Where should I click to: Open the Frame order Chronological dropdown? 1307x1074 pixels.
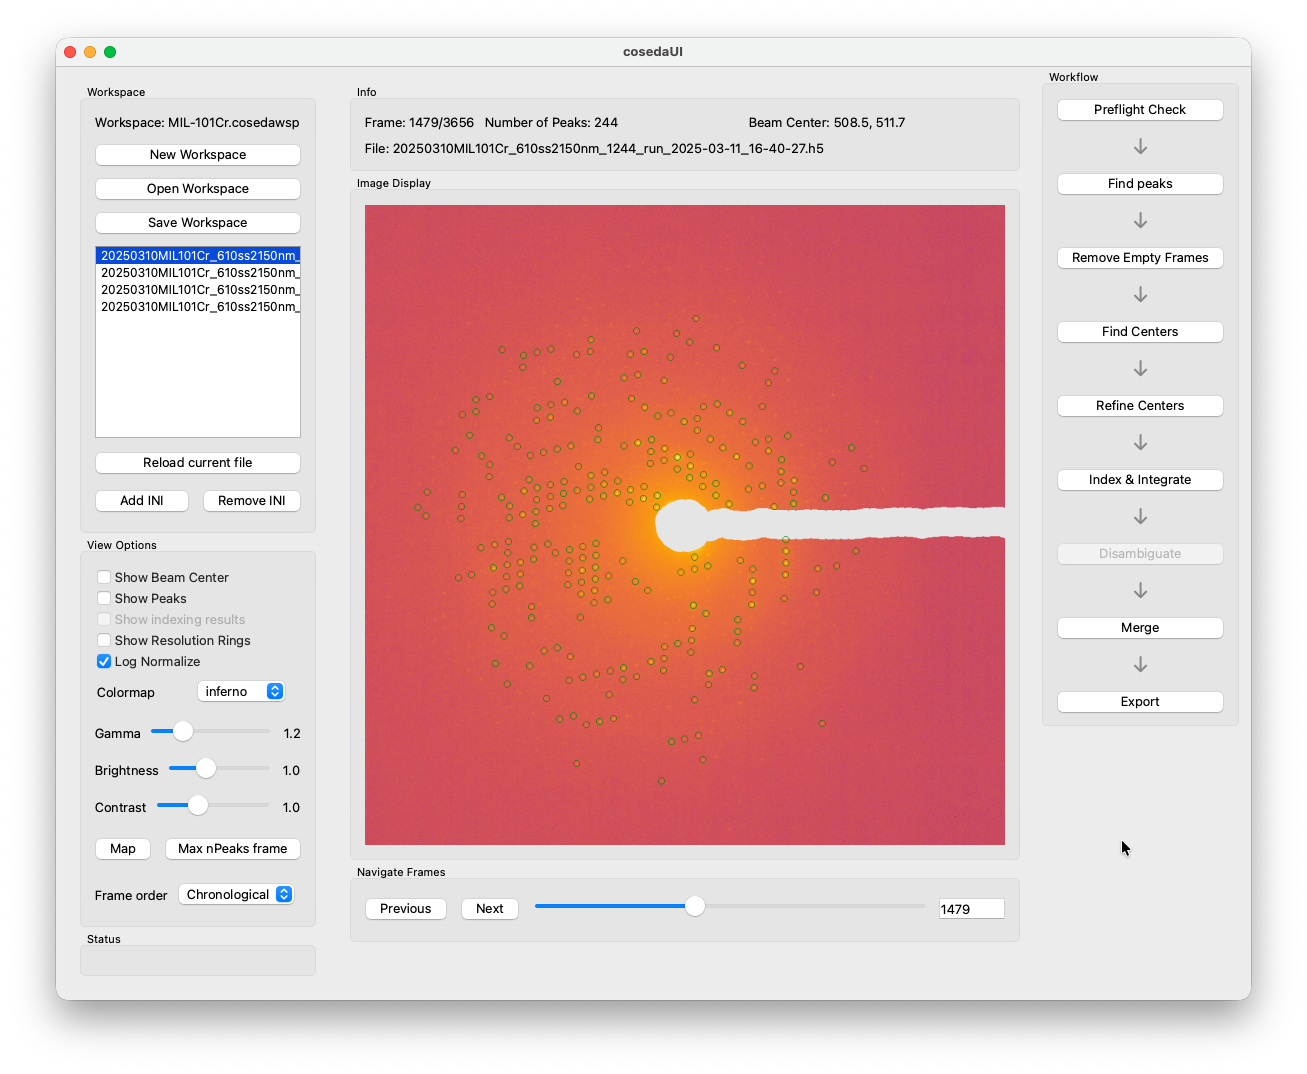coord(236,894)
